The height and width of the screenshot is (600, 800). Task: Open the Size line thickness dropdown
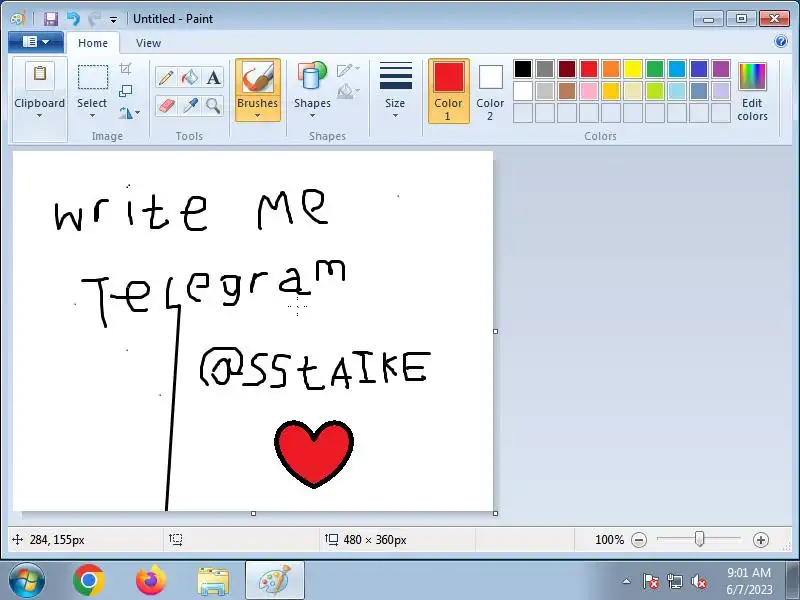(395, 91)
